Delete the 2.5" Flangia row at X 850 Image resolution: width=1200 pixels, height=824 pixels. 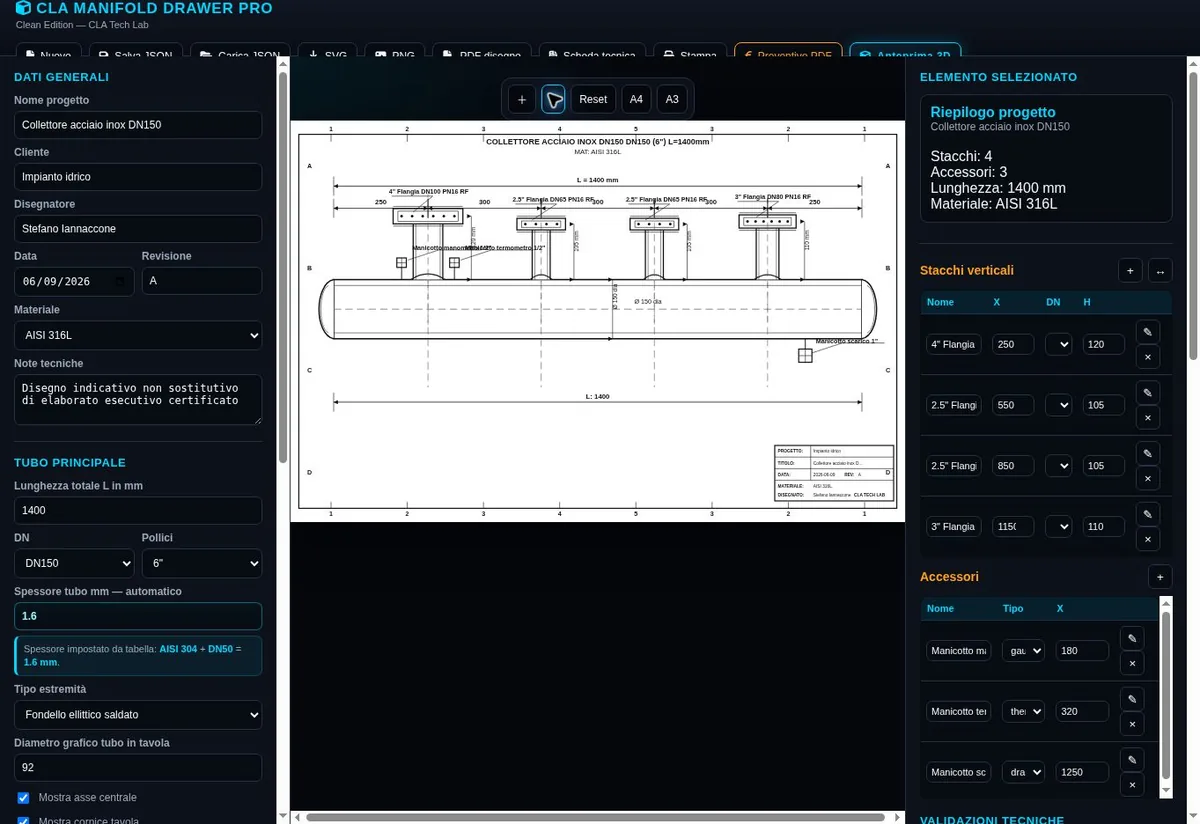pos(1148,478)
